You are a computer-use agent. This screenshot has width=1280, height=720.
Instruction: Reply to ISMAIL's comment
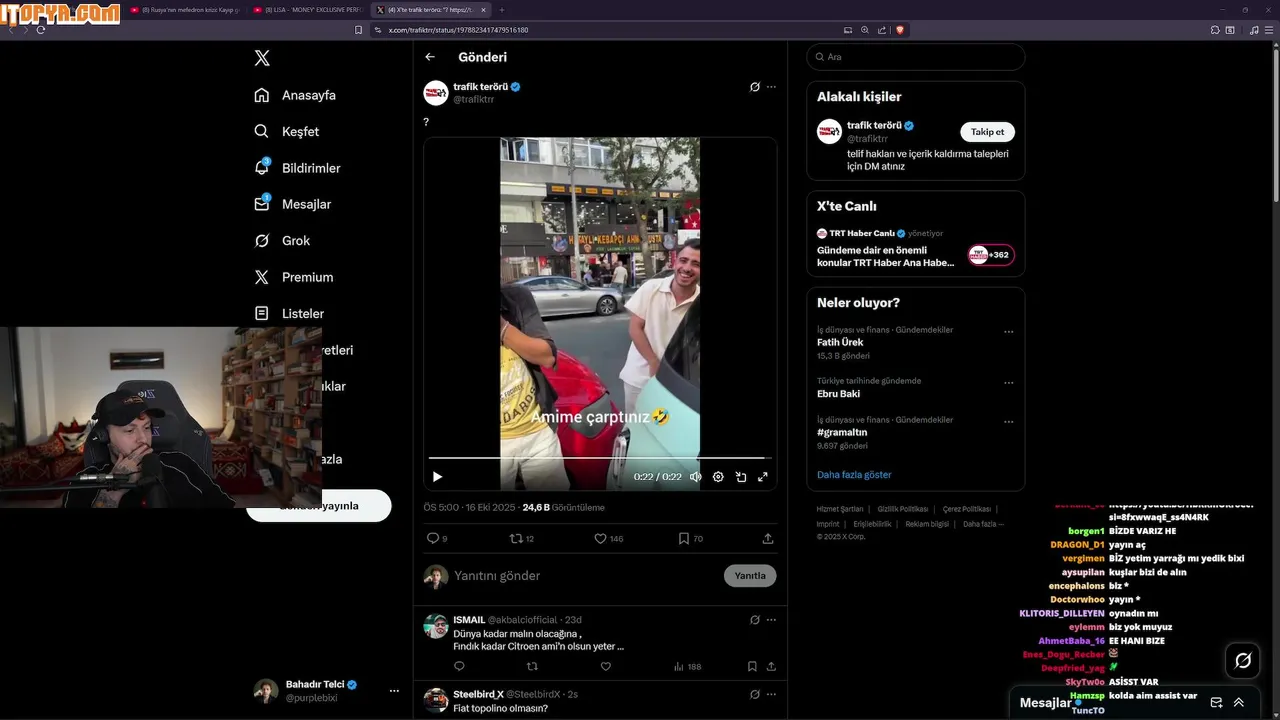point(459,666)
